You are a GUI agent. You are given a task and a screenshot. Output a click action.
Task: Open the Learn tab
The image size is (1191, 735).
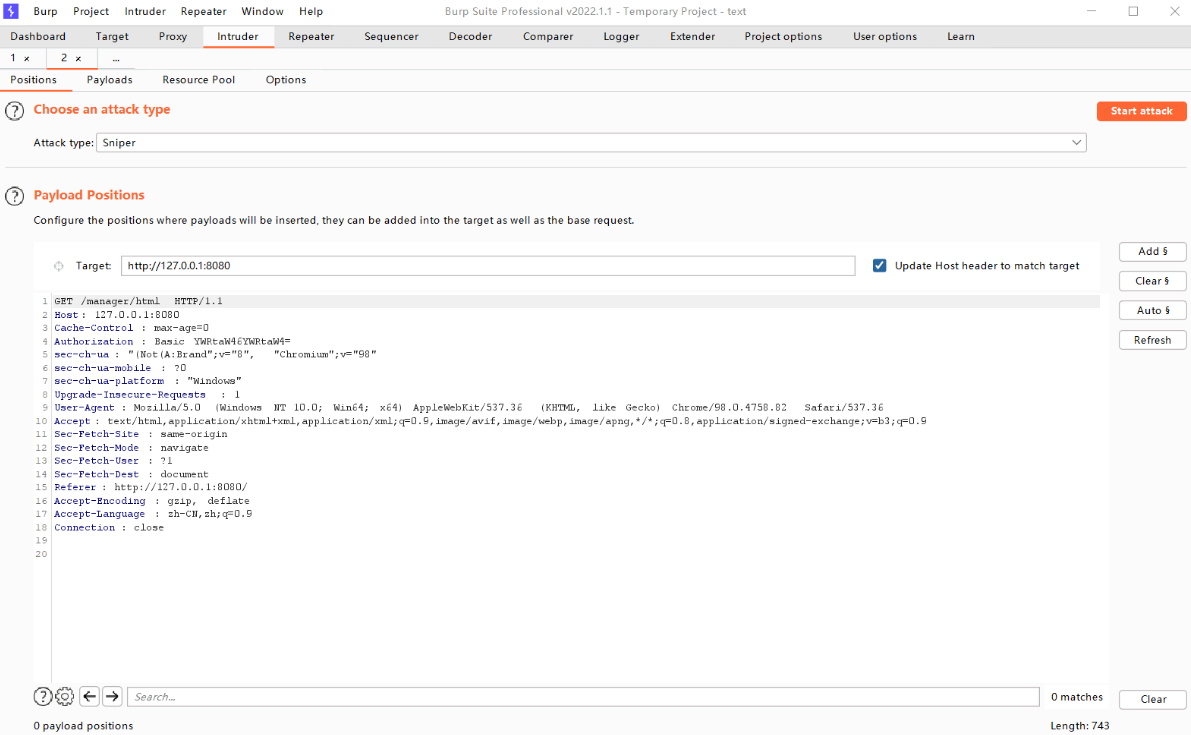961,36
